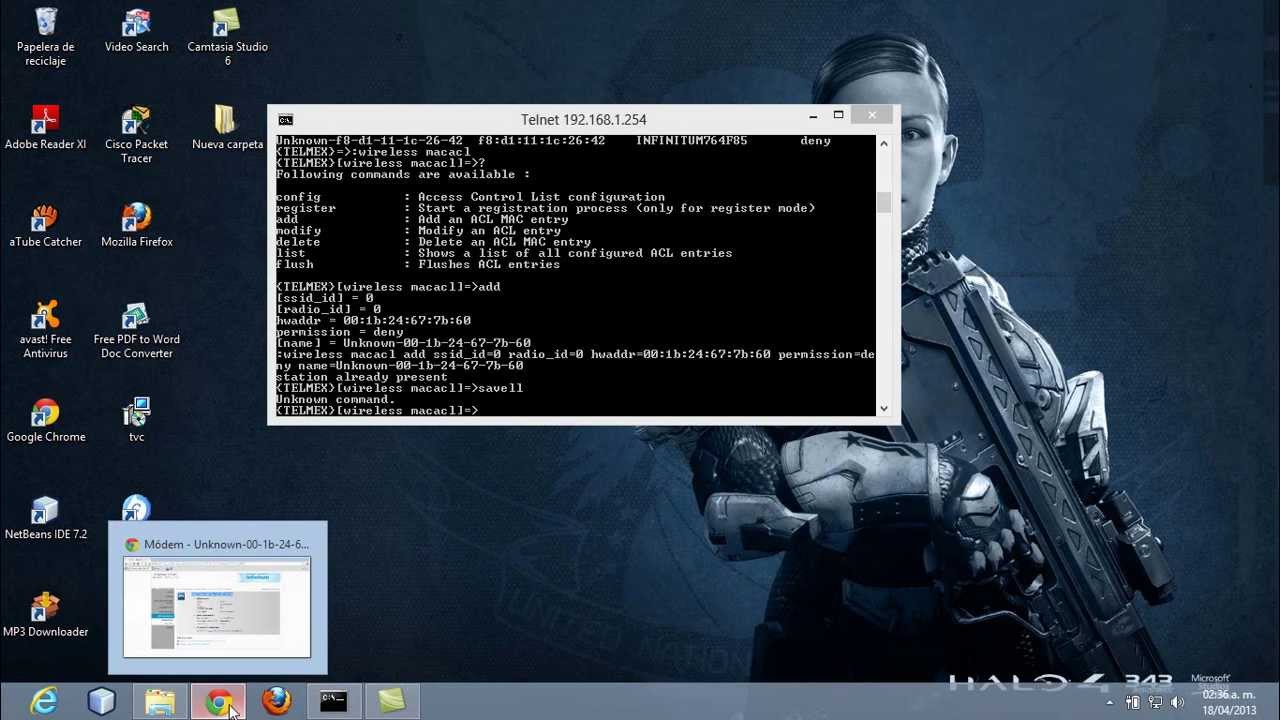The height and width of the screenshot is (720, 1280).
Task: Click the 'delete' command row in Telnet
Action: coord(433,242)
